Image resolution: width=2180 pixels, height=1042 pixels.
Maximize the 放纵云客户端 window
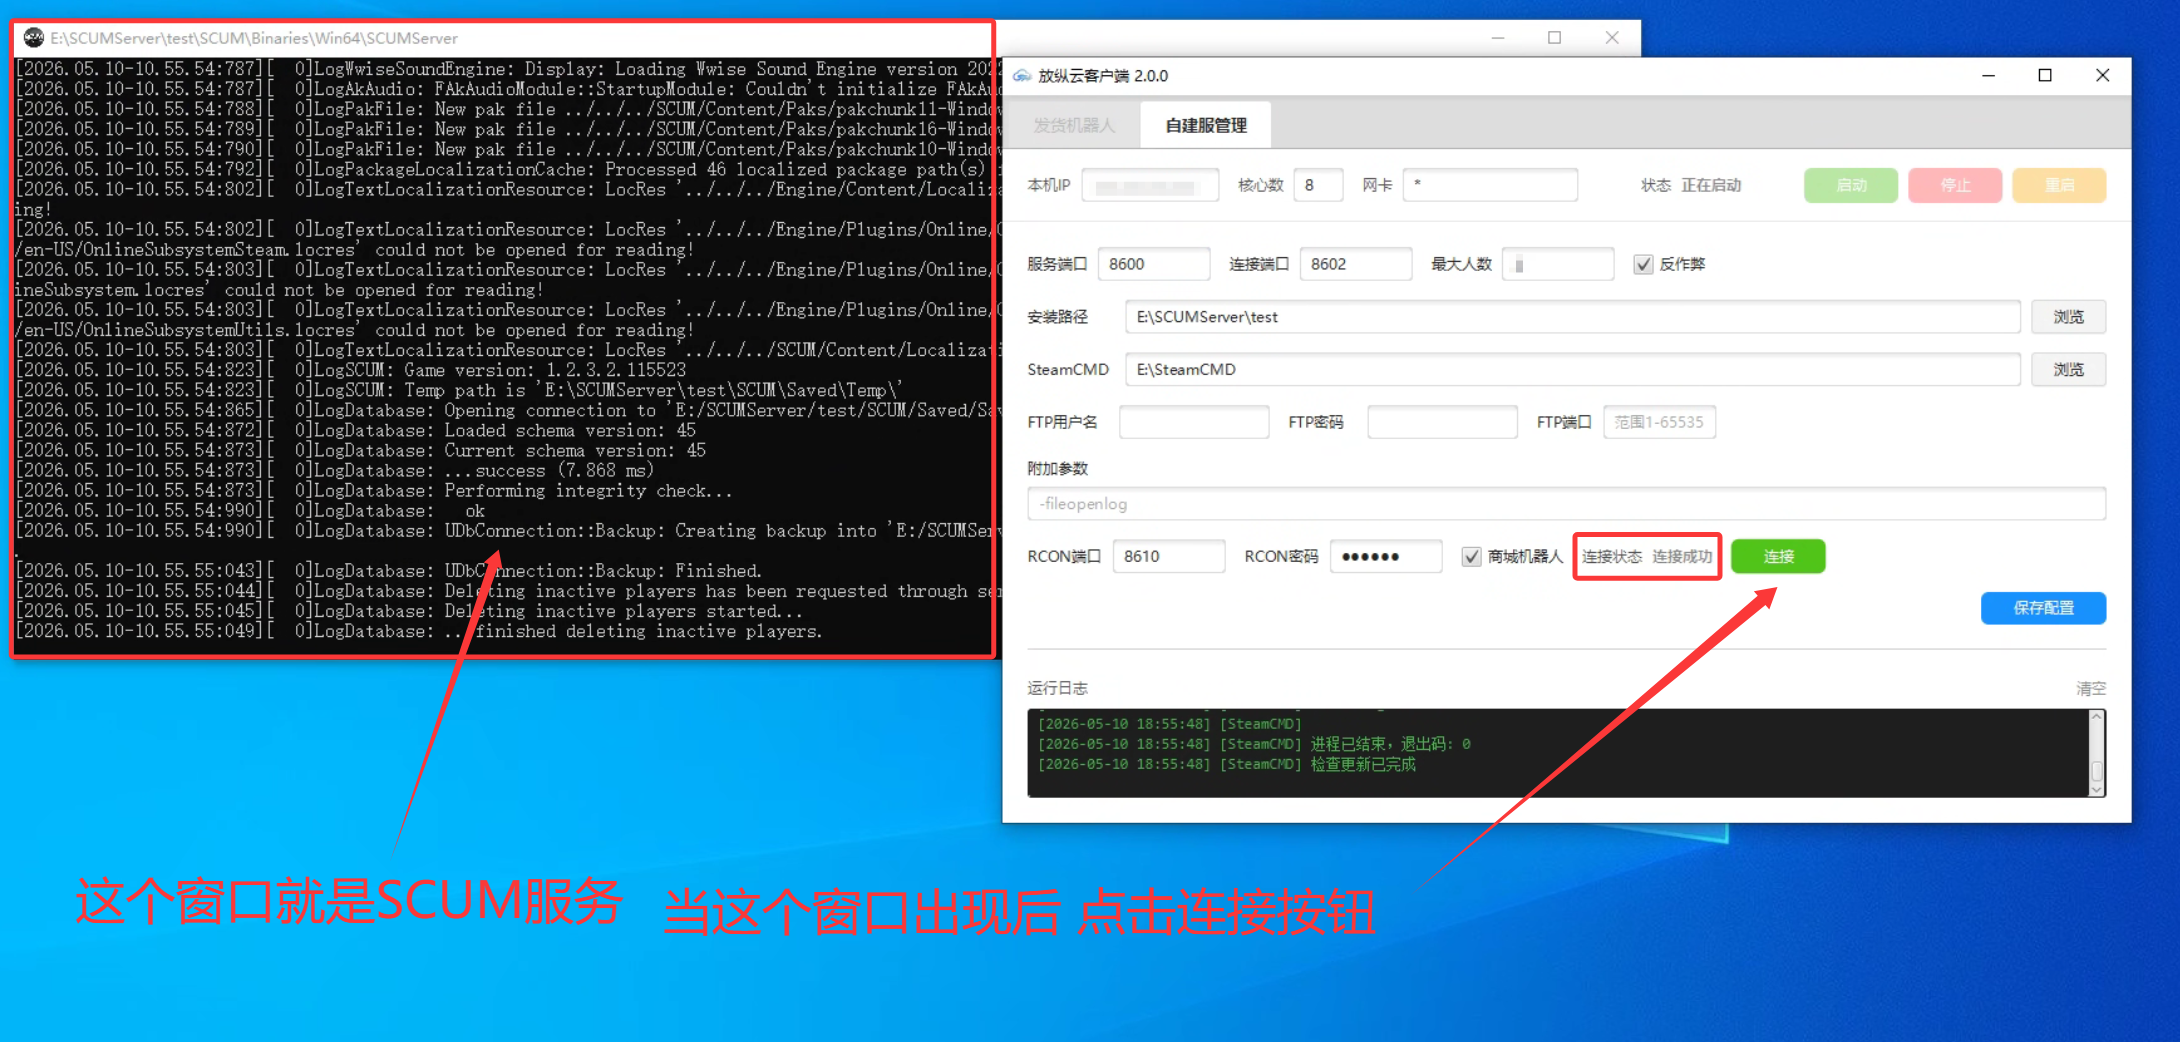click(2045, 76)
